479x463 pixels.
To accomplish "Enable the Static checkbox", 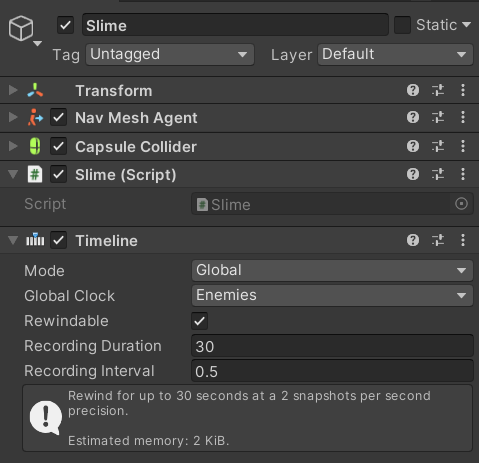I will pos(402,25).
